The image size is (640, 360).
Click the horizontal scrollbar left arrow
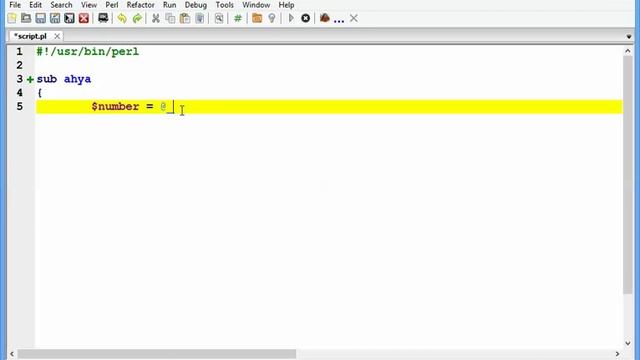coord(12,354)
